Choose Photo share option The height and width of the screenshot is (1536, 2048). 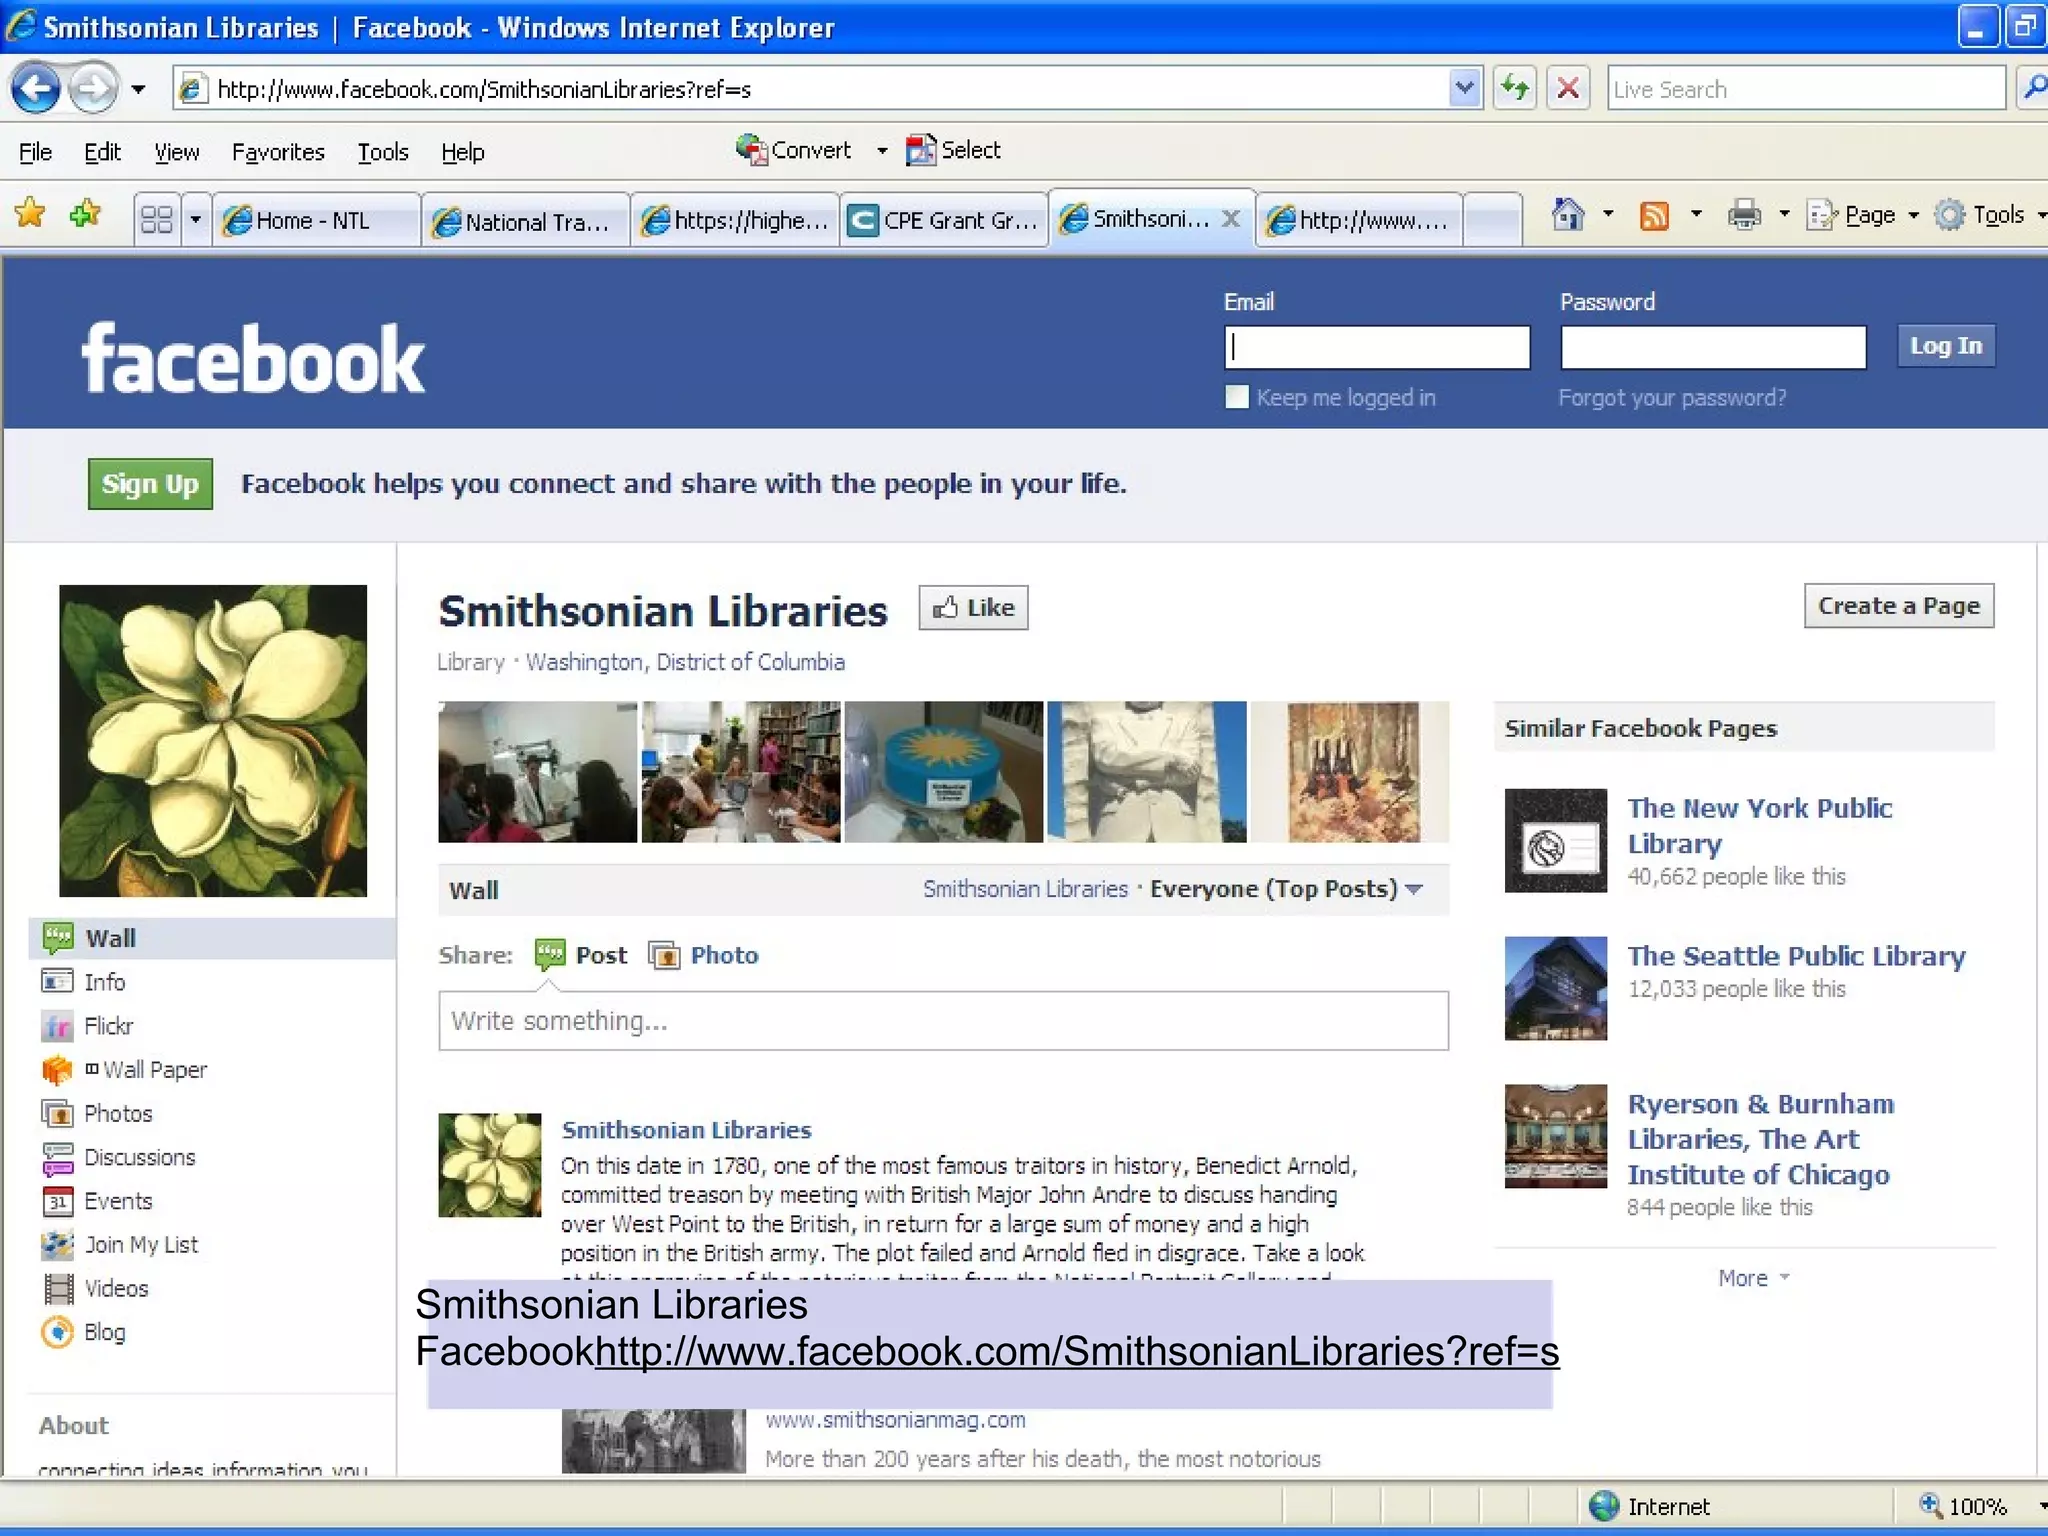[x=704, y=955]
